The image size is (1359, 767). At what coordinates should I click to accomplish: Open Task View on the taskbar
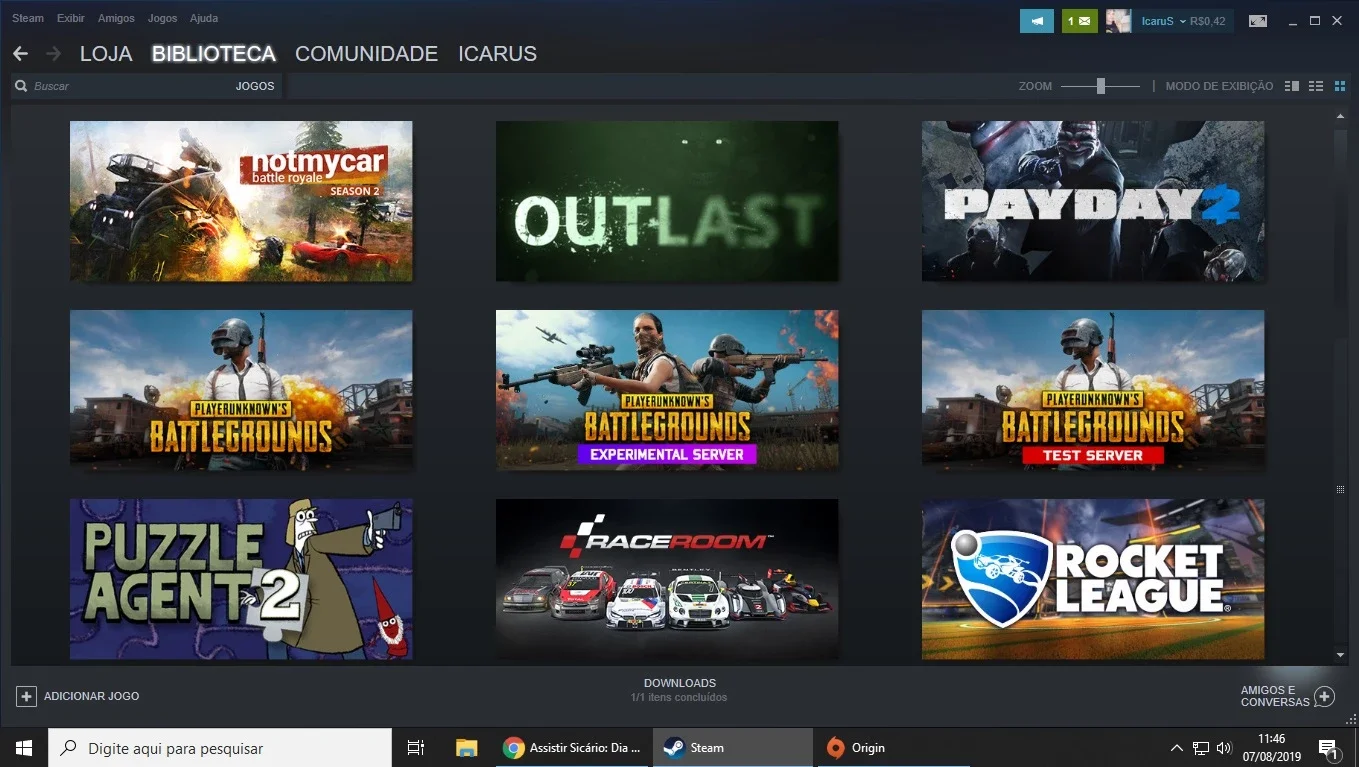(416, 748)
